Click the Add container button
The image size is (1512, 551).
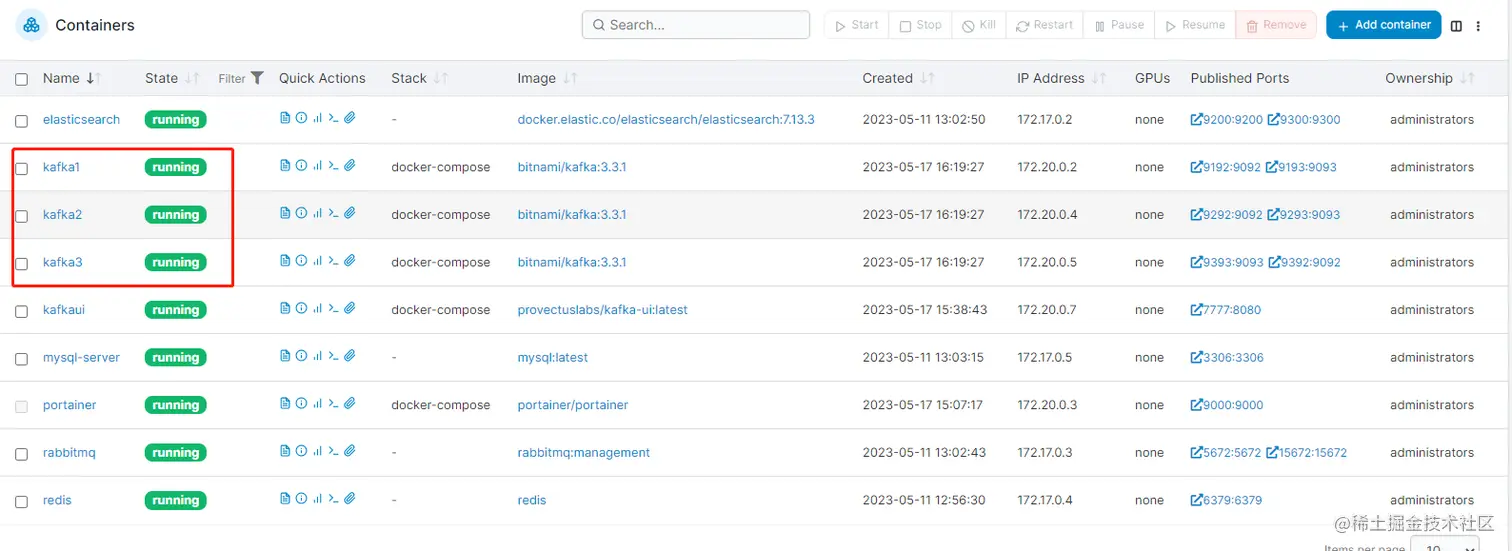tap(1383, 25)
